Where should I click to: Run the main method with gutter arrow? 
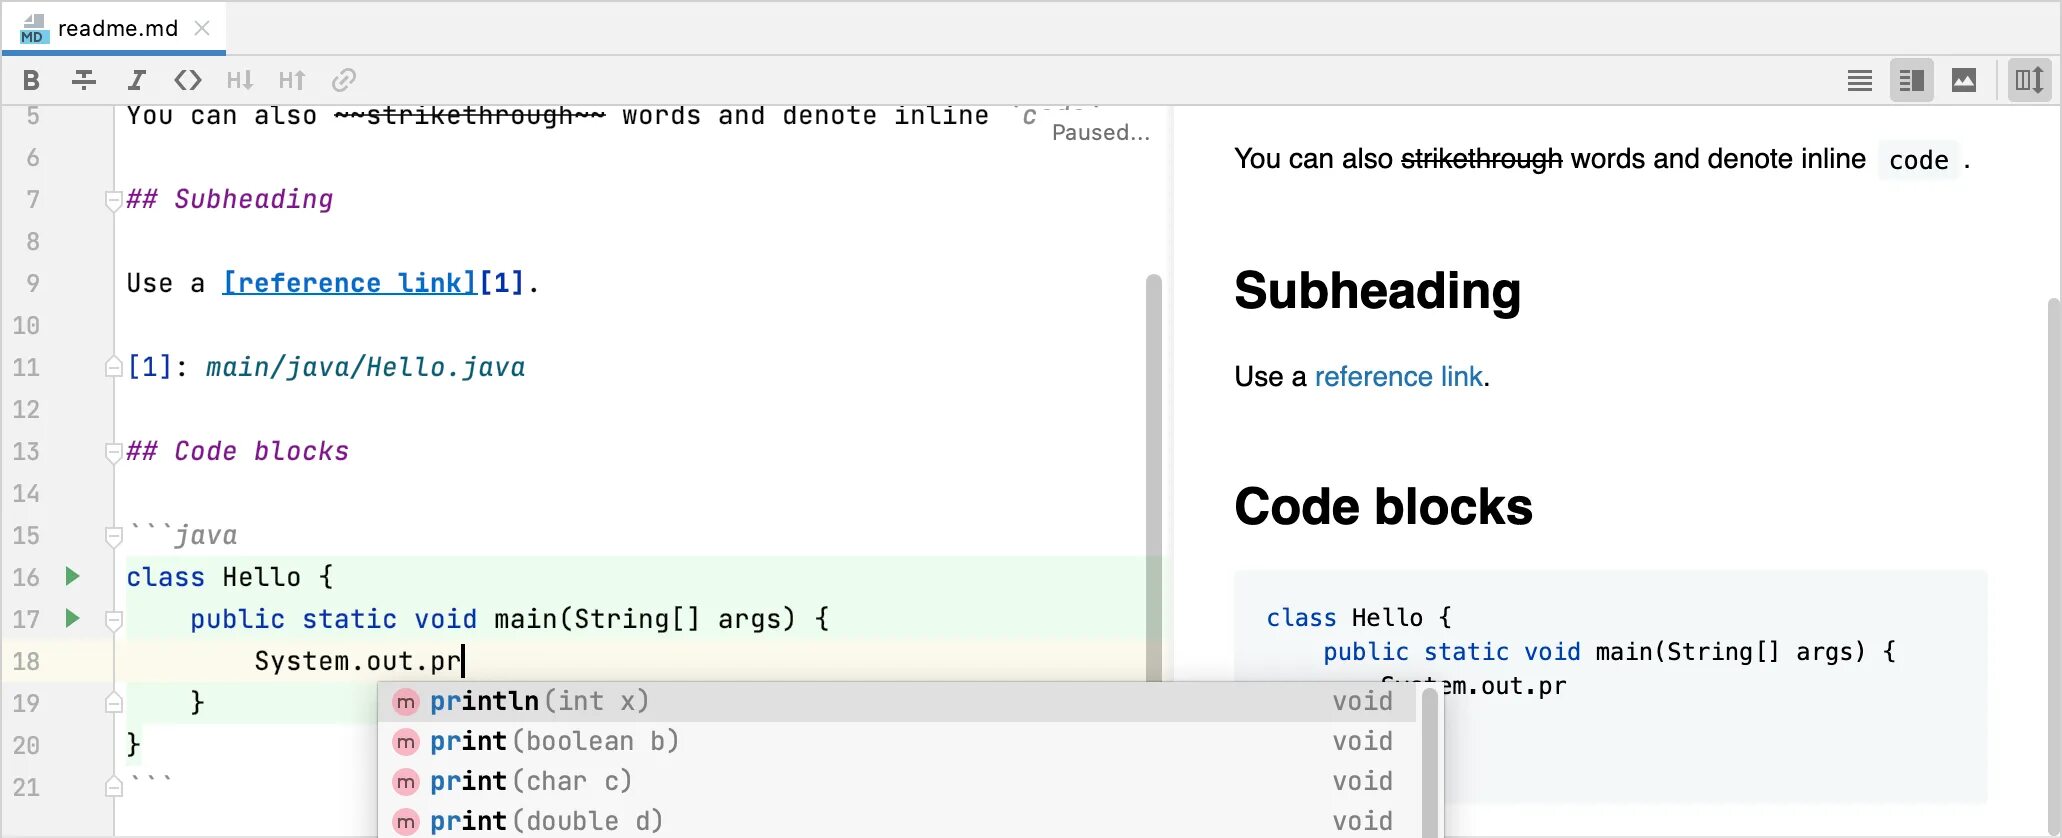click(x=72, y=618)
